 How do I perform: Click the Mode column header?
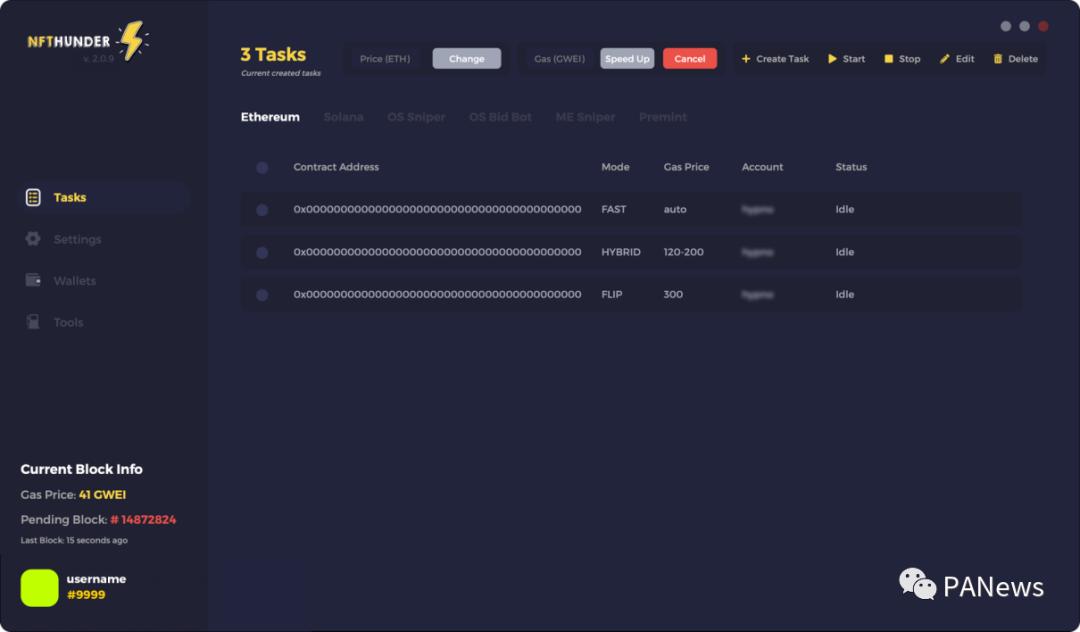(x=615, y=167)
